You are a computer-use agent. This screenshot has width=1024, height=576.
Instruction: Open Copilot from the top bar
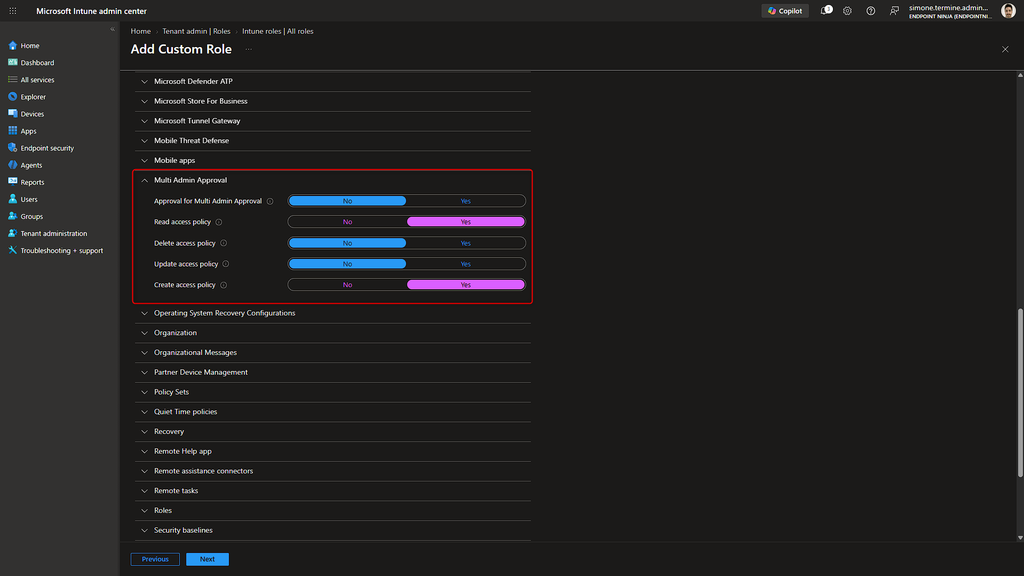point(785,11)
